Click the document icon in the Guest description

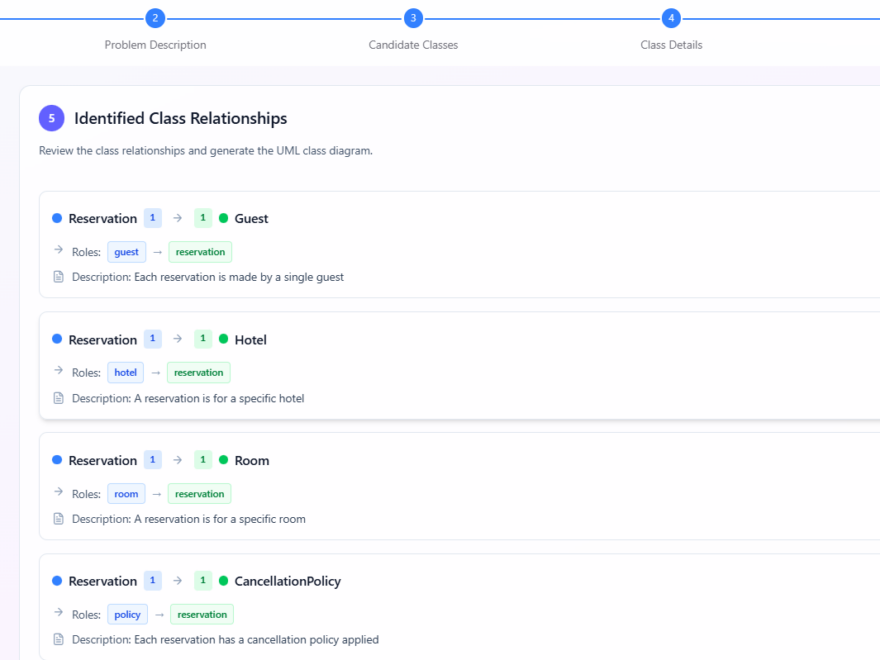click(x=58, y=277)
